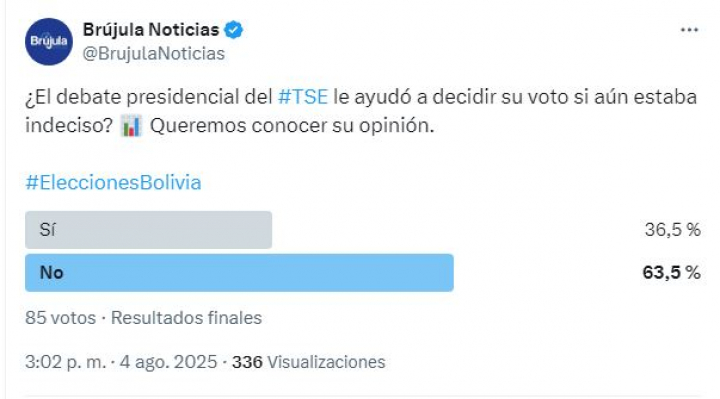This screenshot has height=399, width=720.
Task: Open the 336 Visualizaciones stats
Action: 309,362
